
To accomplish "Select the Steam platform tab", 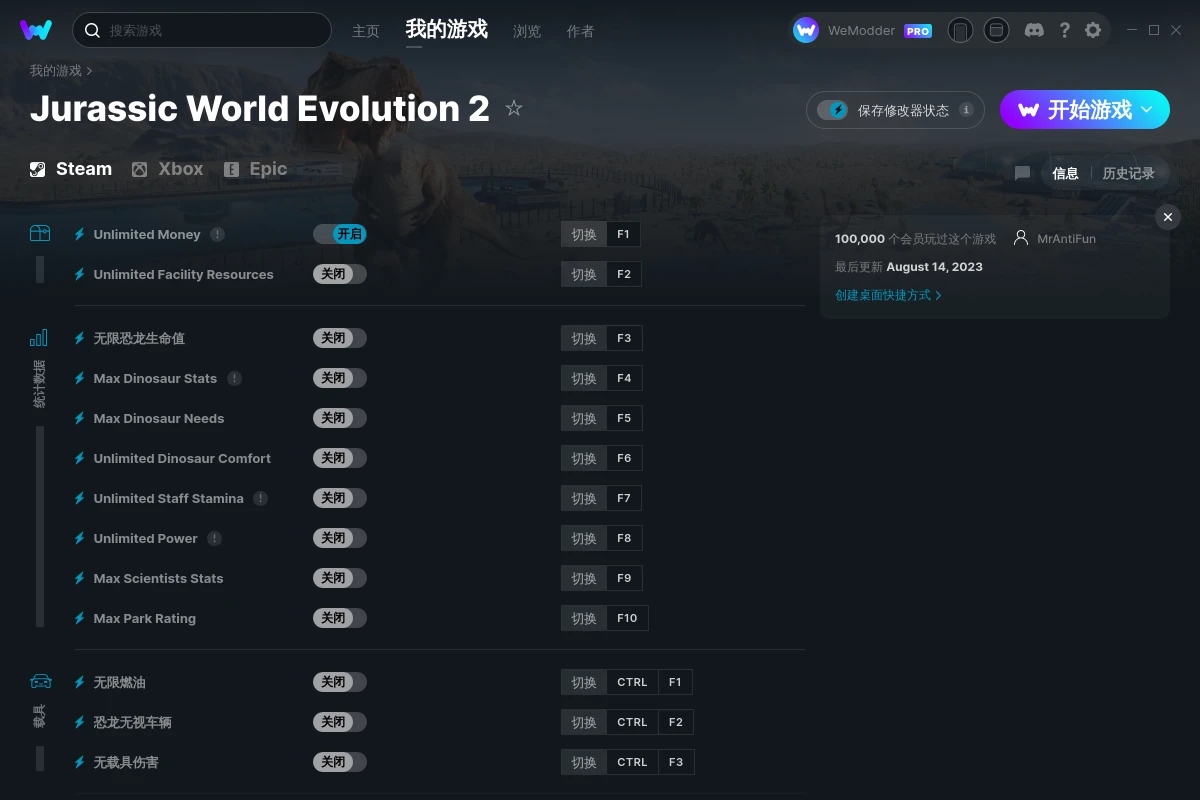I will point(71,169).
